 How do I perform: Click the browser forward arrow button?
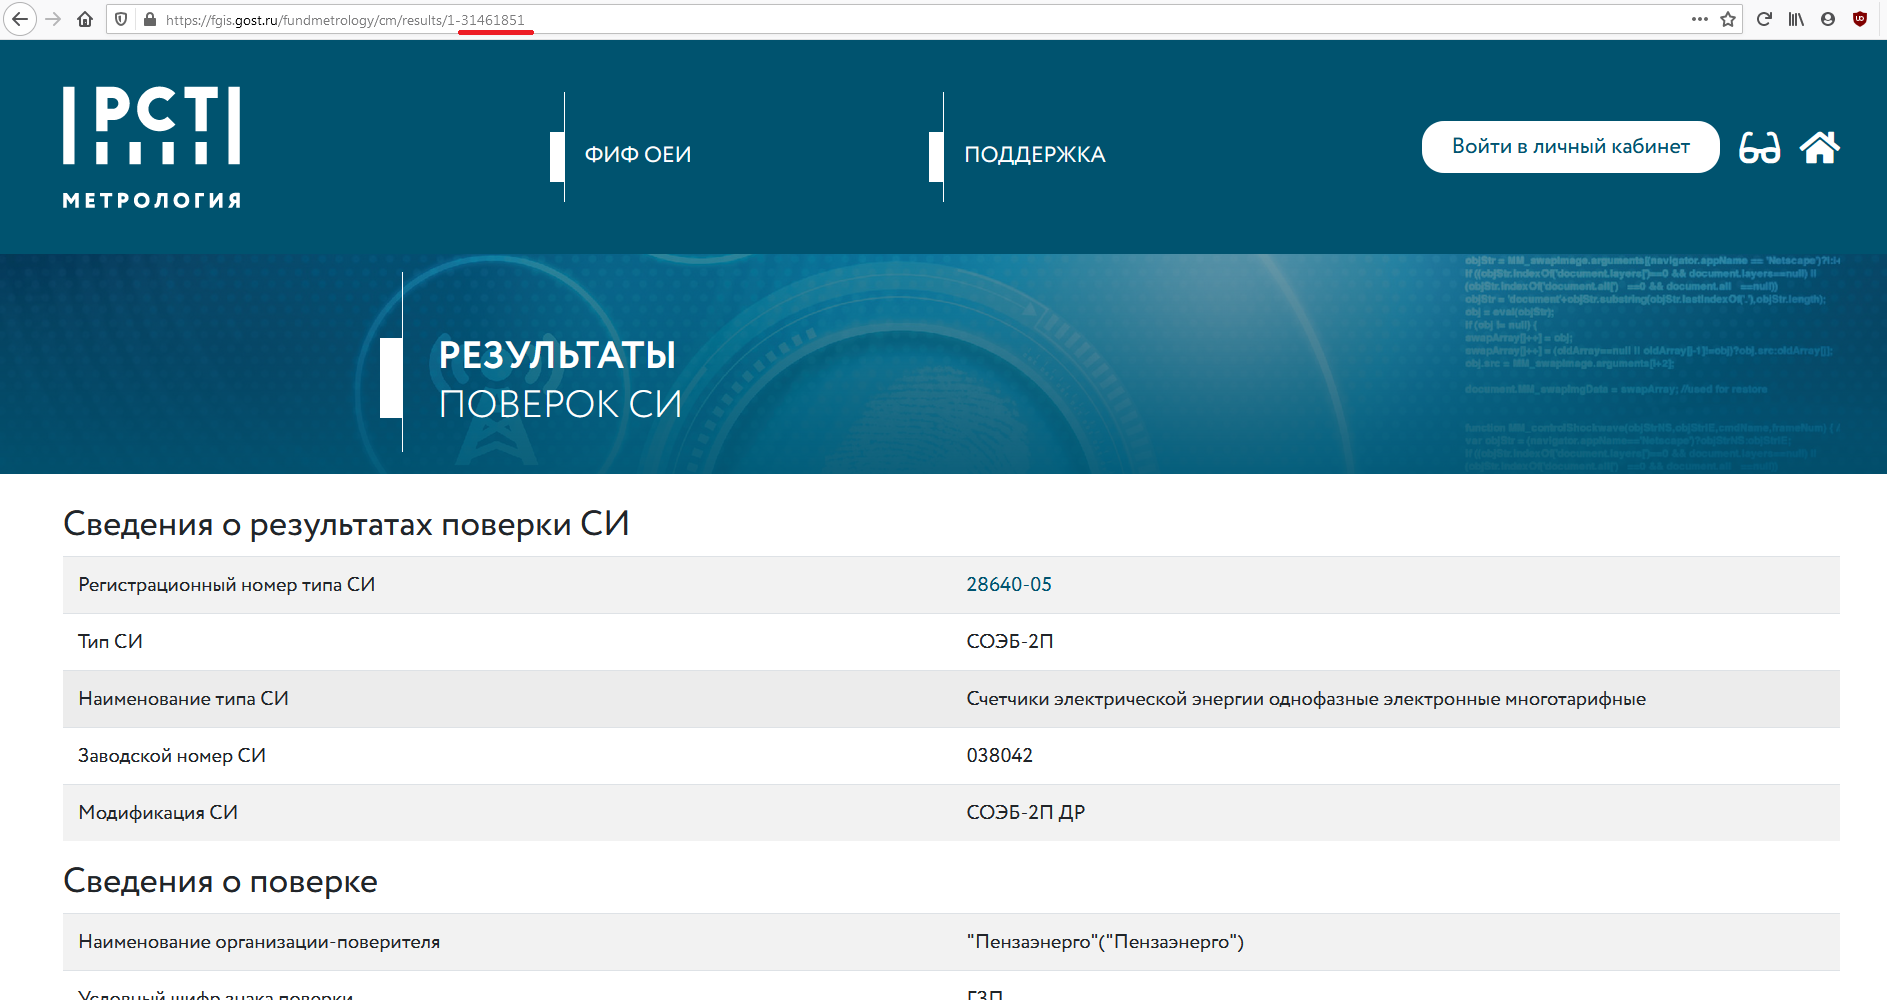point(53,19)
